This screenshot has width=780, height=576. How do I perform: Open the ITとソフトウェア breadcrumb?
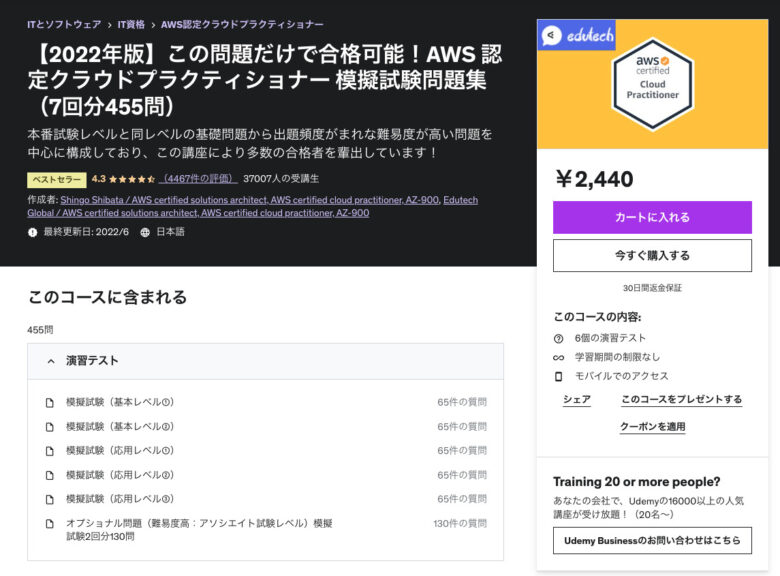pyautogui.click(x=64, y=24)
